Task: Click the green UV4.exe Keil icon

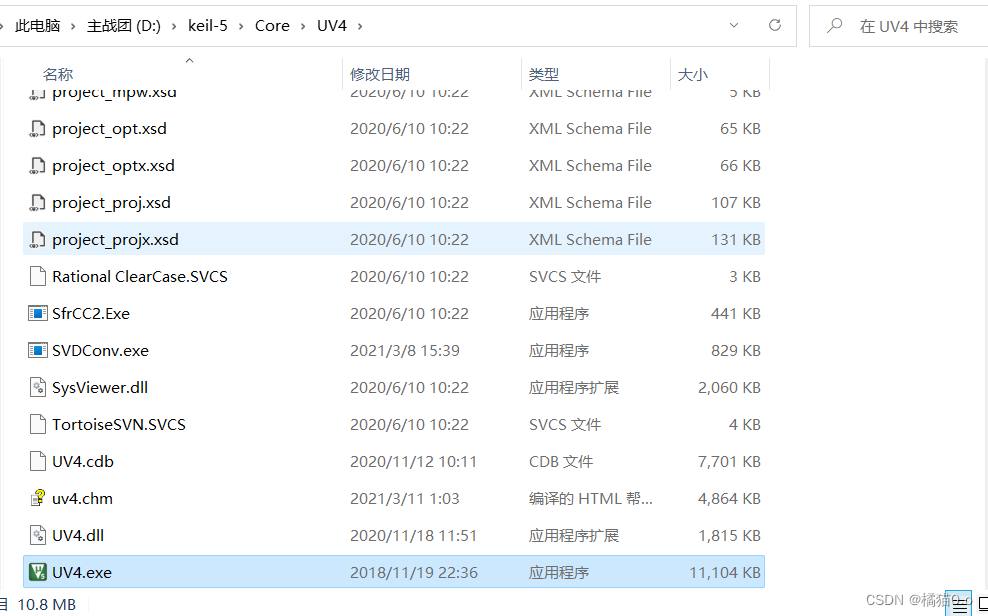Action: (38, 573)
